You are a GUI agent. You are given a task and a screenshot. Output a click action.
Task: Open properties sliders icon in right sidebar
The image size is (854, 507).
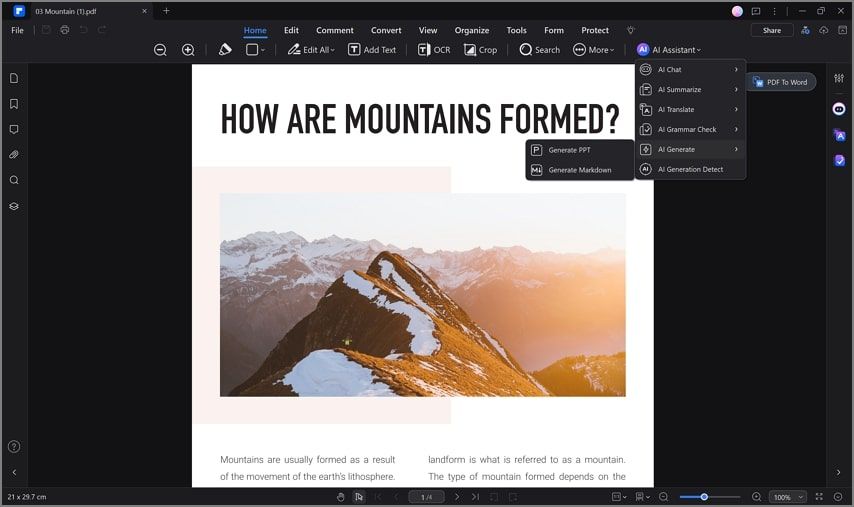pos(839,78)
